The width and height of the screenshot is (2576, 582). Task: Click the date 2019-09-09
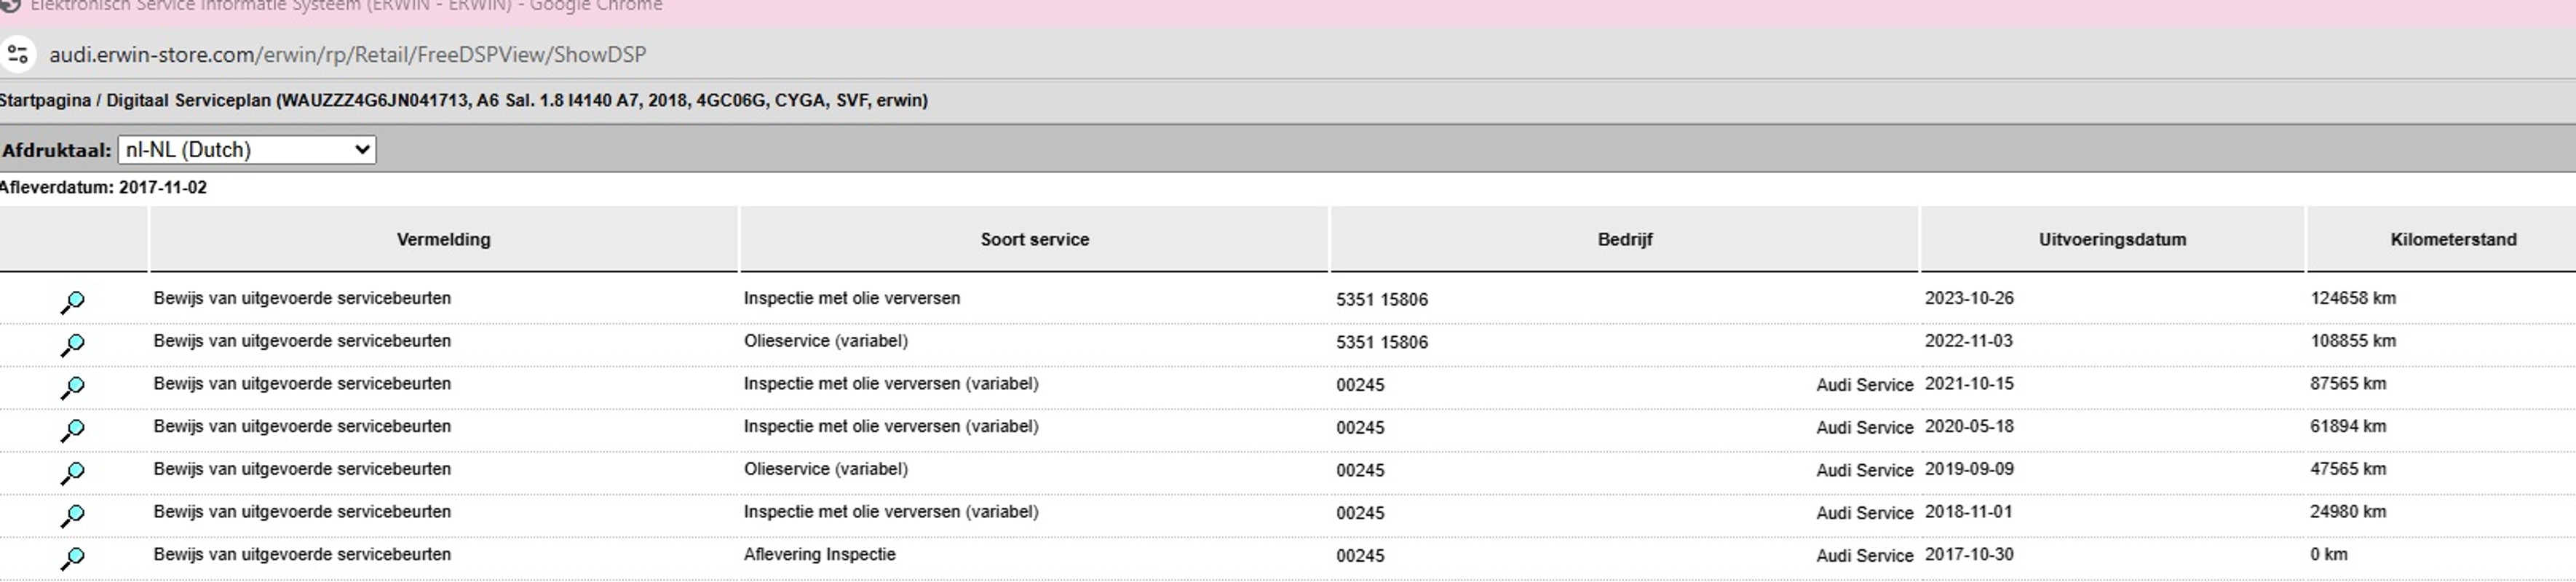coord(1969,469)
